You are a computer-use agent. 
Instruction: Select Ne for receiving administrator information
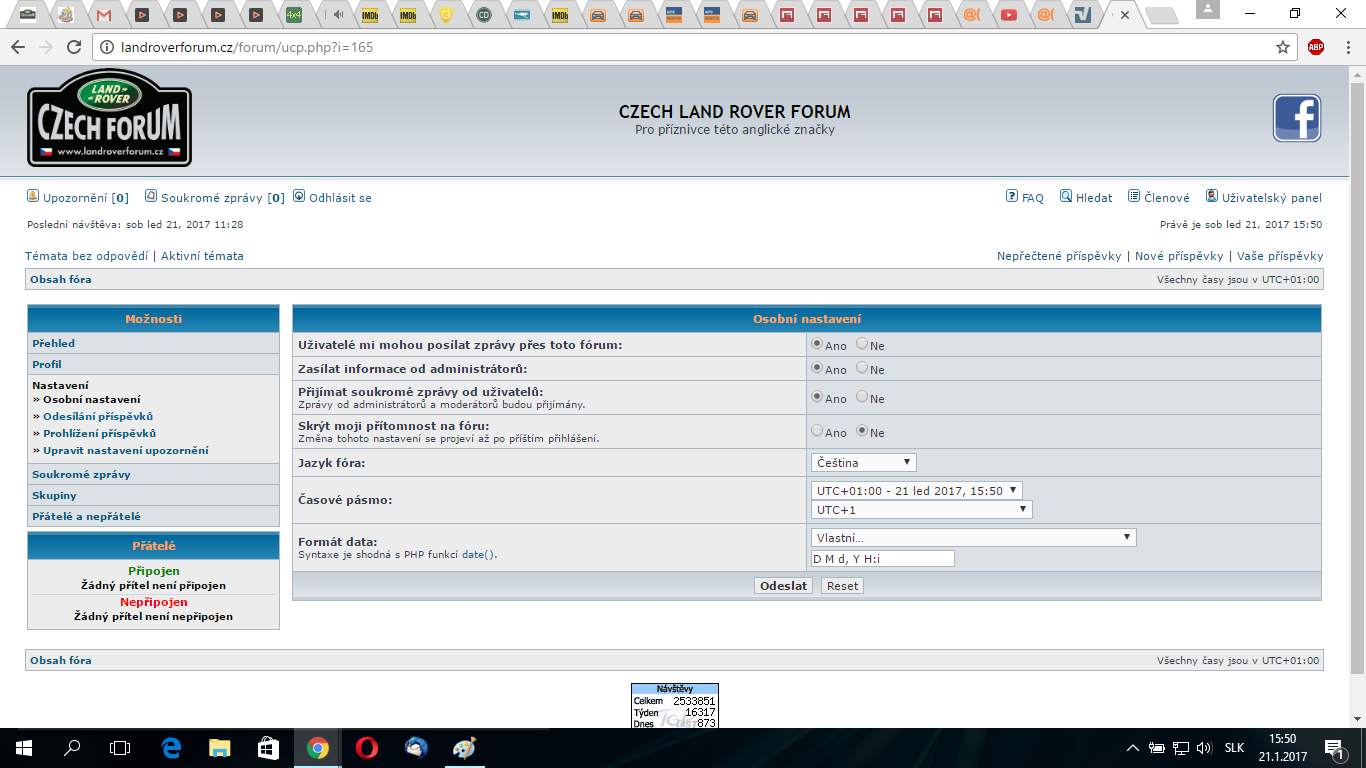(x=862, y=368)
